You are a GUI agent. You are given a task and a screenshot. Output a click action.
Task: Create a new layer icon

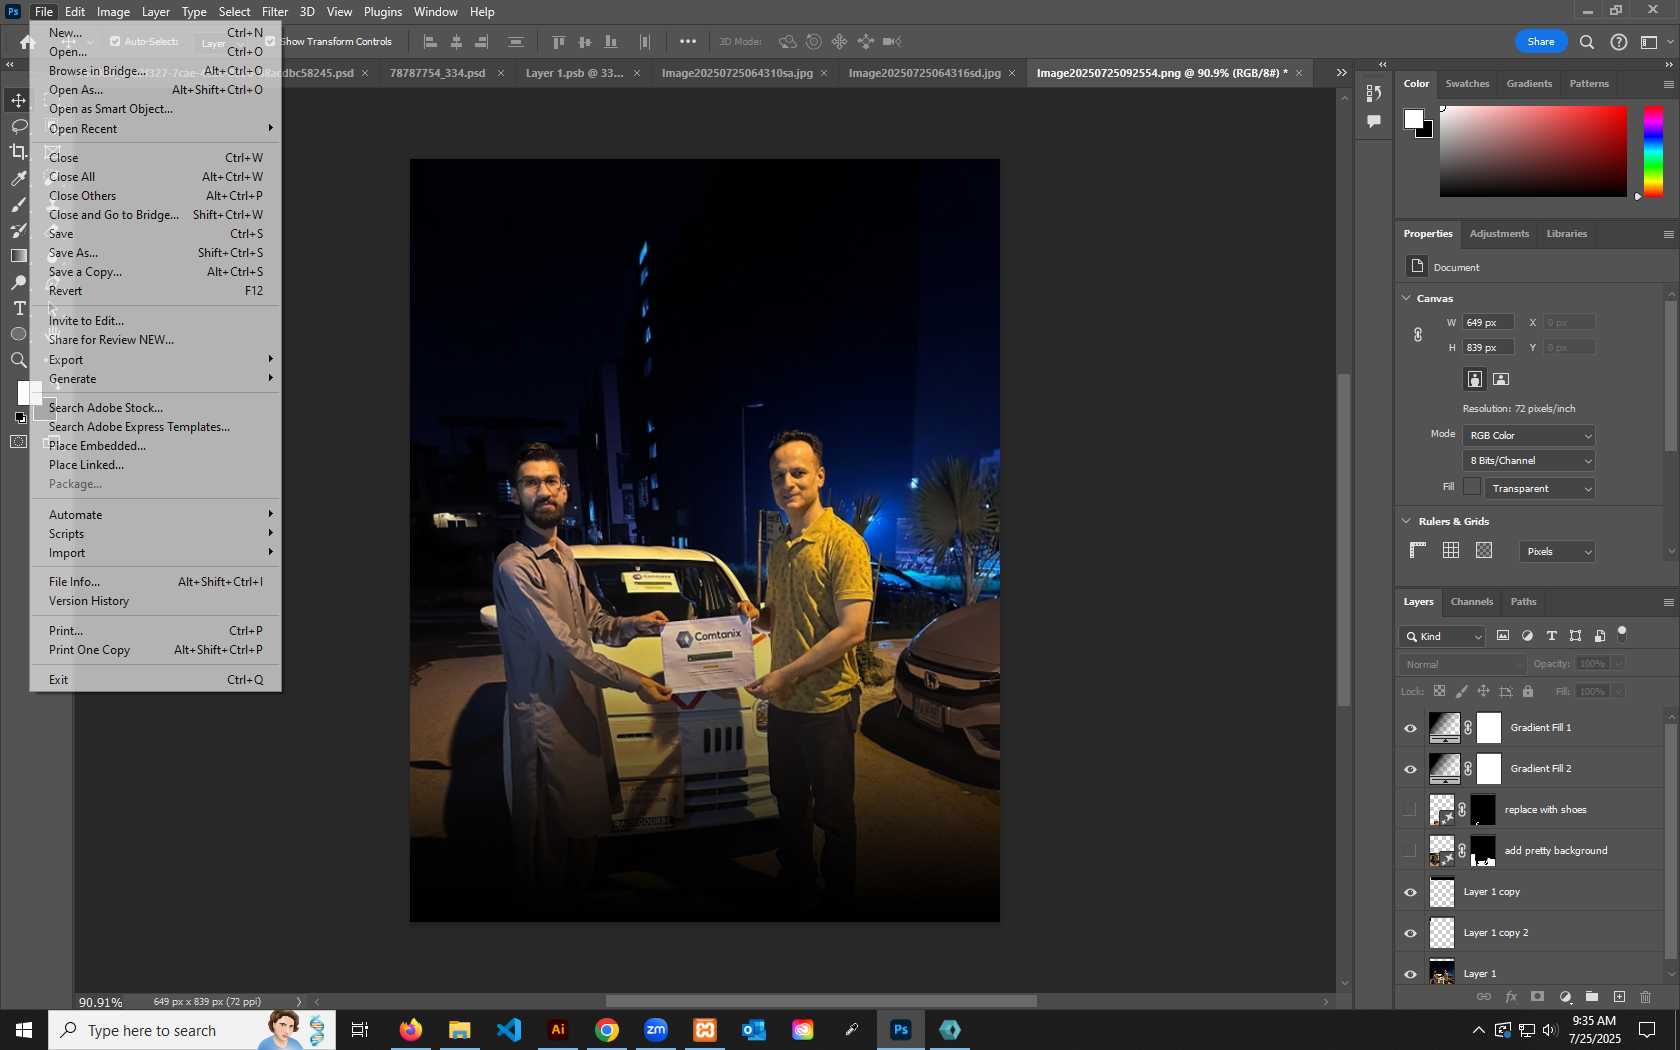(x=1619, y=997)
